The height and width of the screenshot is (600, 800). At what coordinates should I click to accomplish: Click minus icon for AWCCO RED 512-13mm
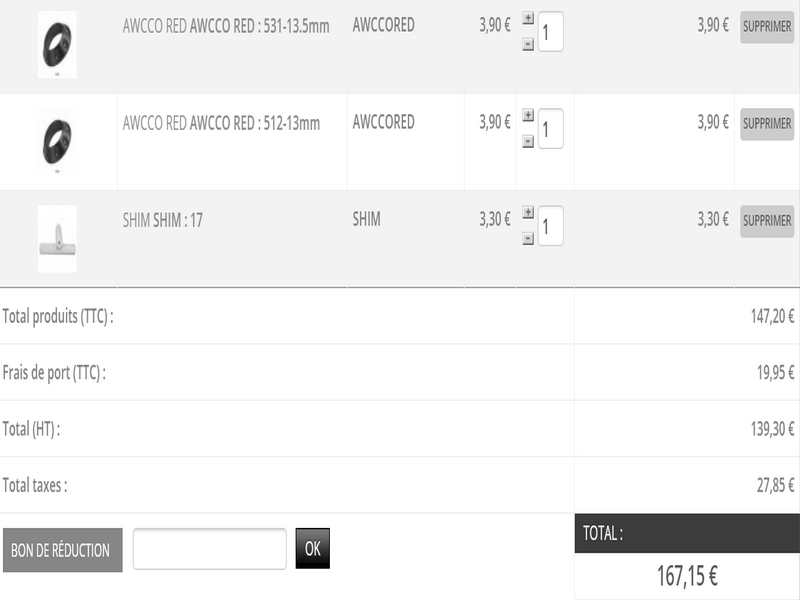528,142
